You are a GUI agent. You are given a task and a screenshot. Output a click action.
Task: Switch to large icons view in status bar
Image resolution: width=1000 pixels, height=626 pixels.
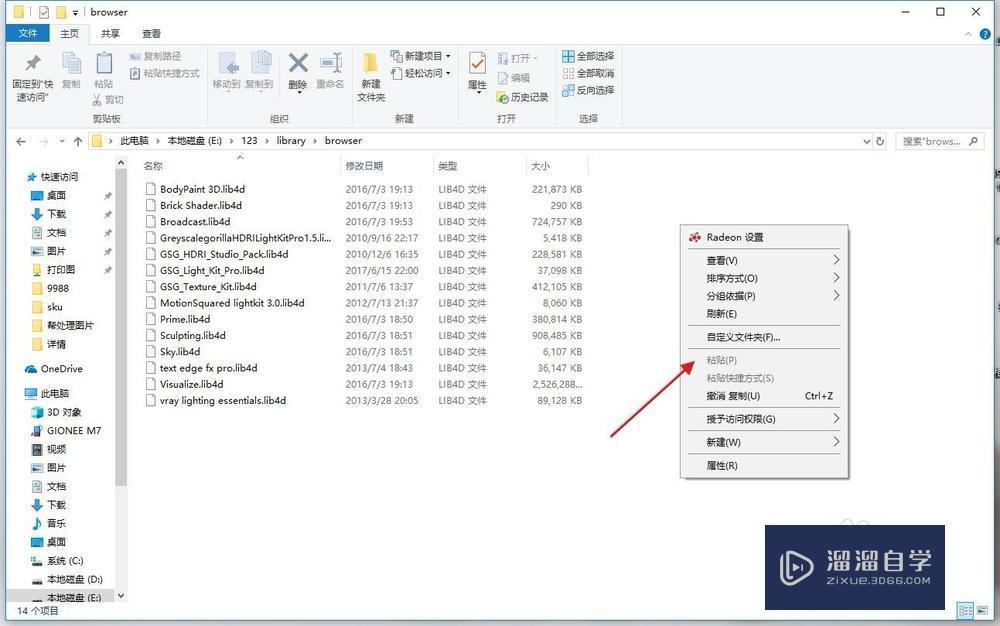983,610
